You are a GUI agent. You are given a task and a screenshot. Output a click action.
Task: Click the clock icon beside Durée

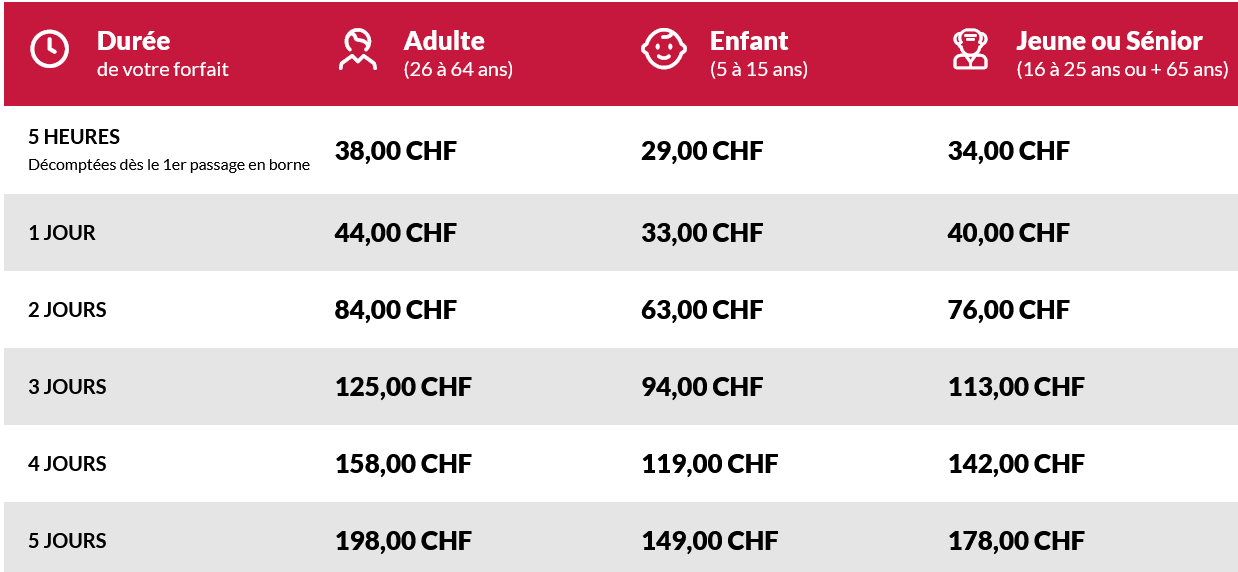(x=49, y=49)
